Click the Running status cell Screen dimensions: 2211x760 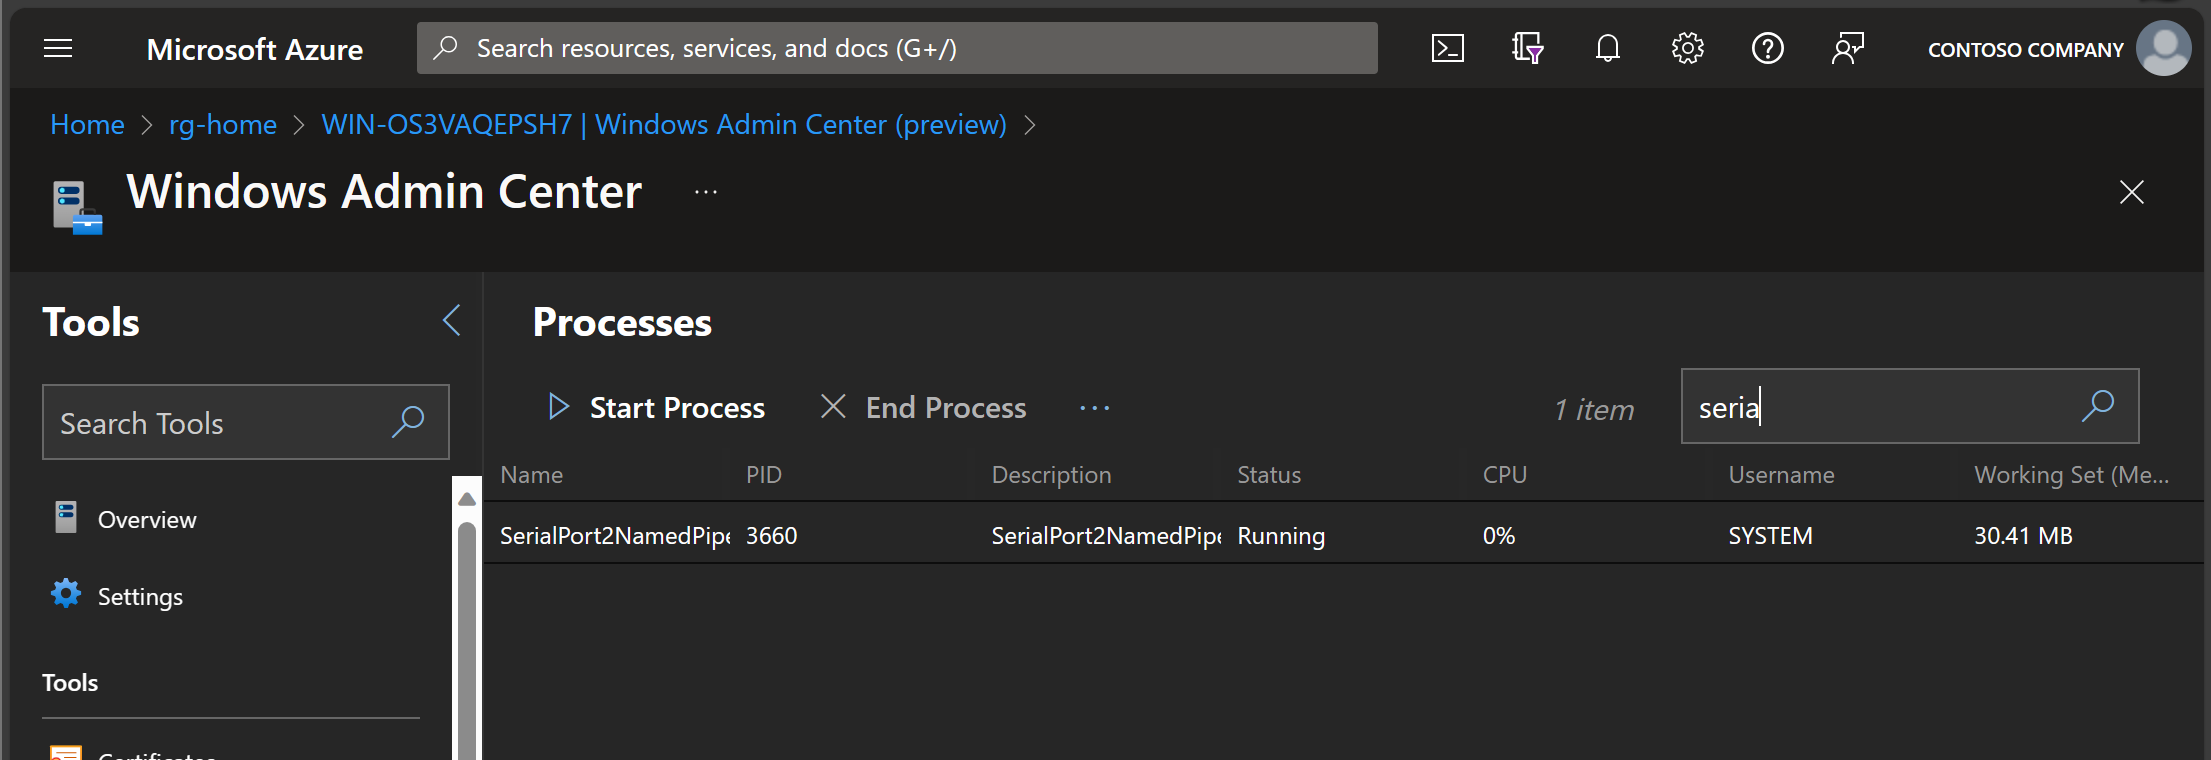[1281, 536]
